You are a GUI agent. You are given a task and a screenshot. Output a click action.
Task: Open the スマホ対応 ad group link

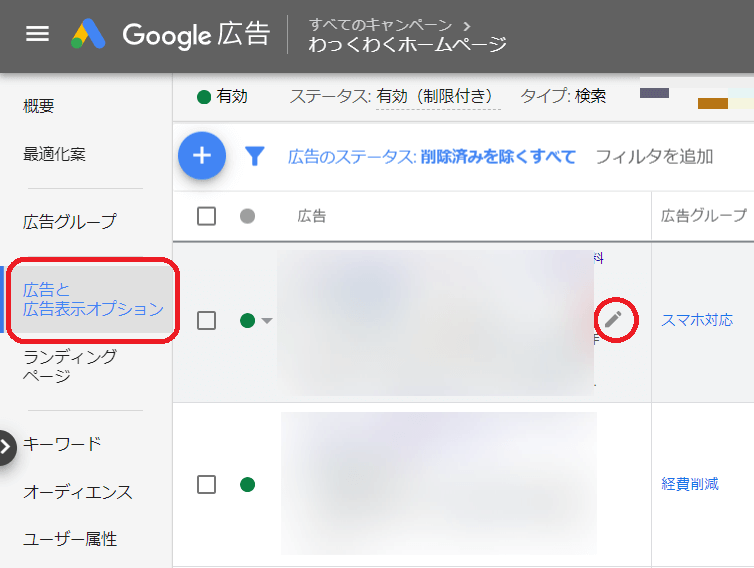(697, 320)
